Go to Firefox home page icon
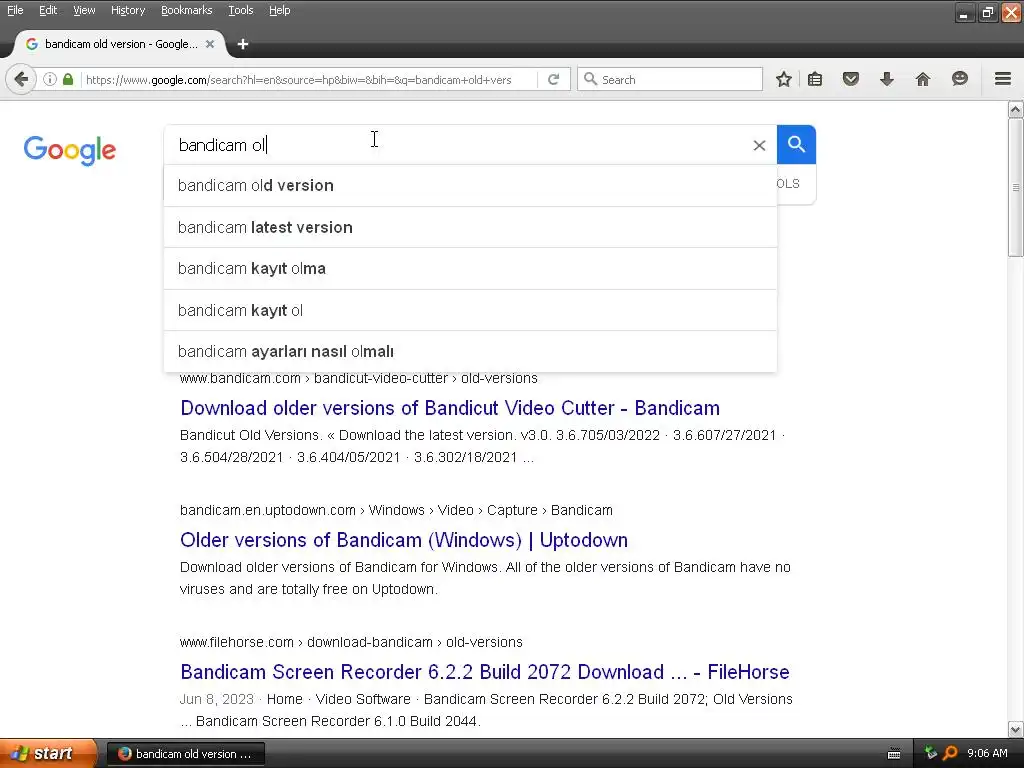This screenshot has height=768, width=1024. tap(923, 80)
